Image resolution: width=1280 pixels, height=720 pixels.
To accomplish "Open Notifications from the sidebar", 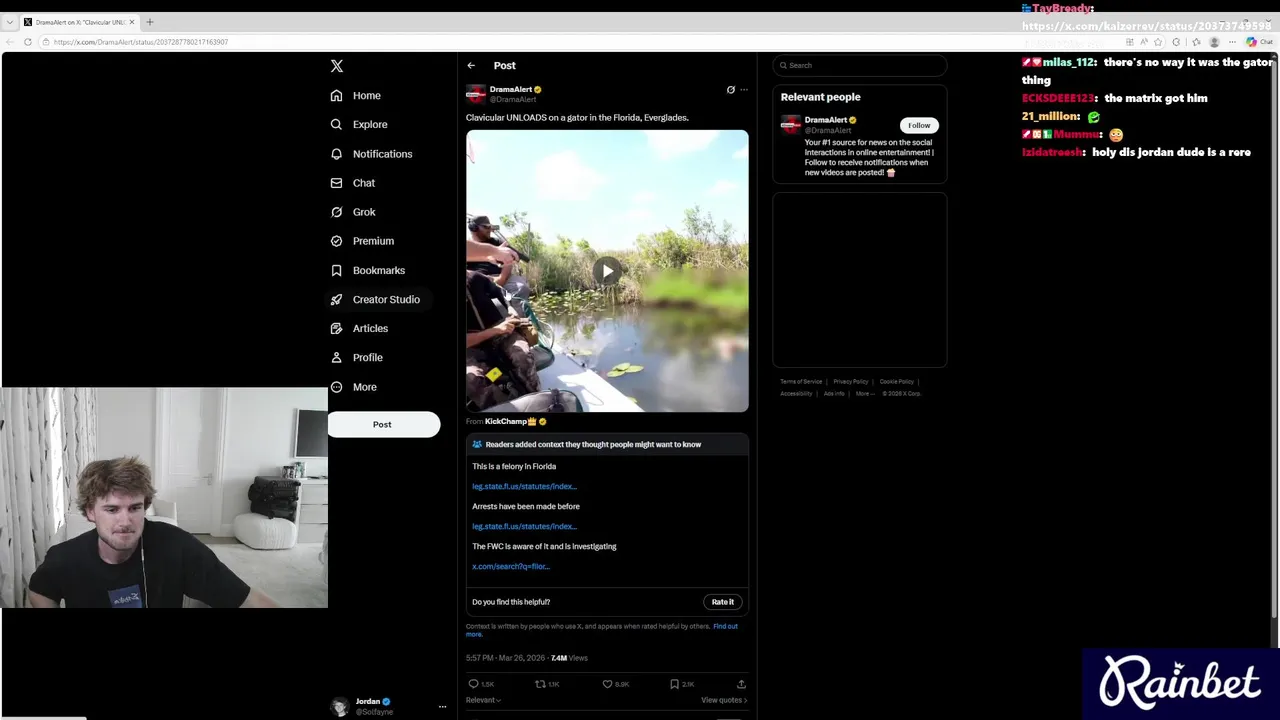I will pos(371,154).
